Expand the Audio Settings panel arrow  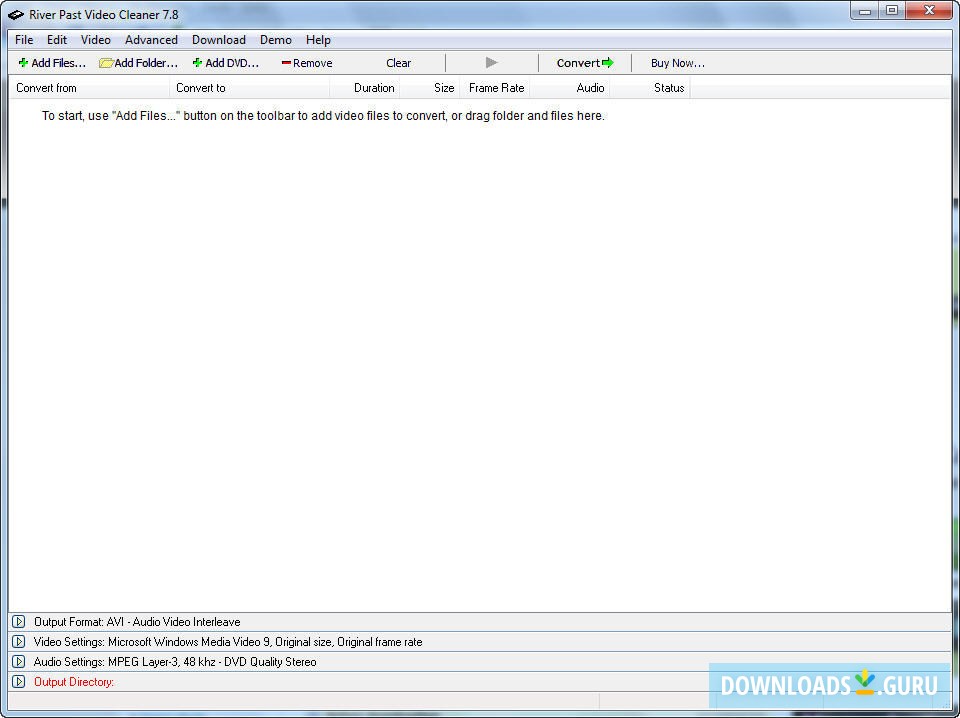[18, 662]
